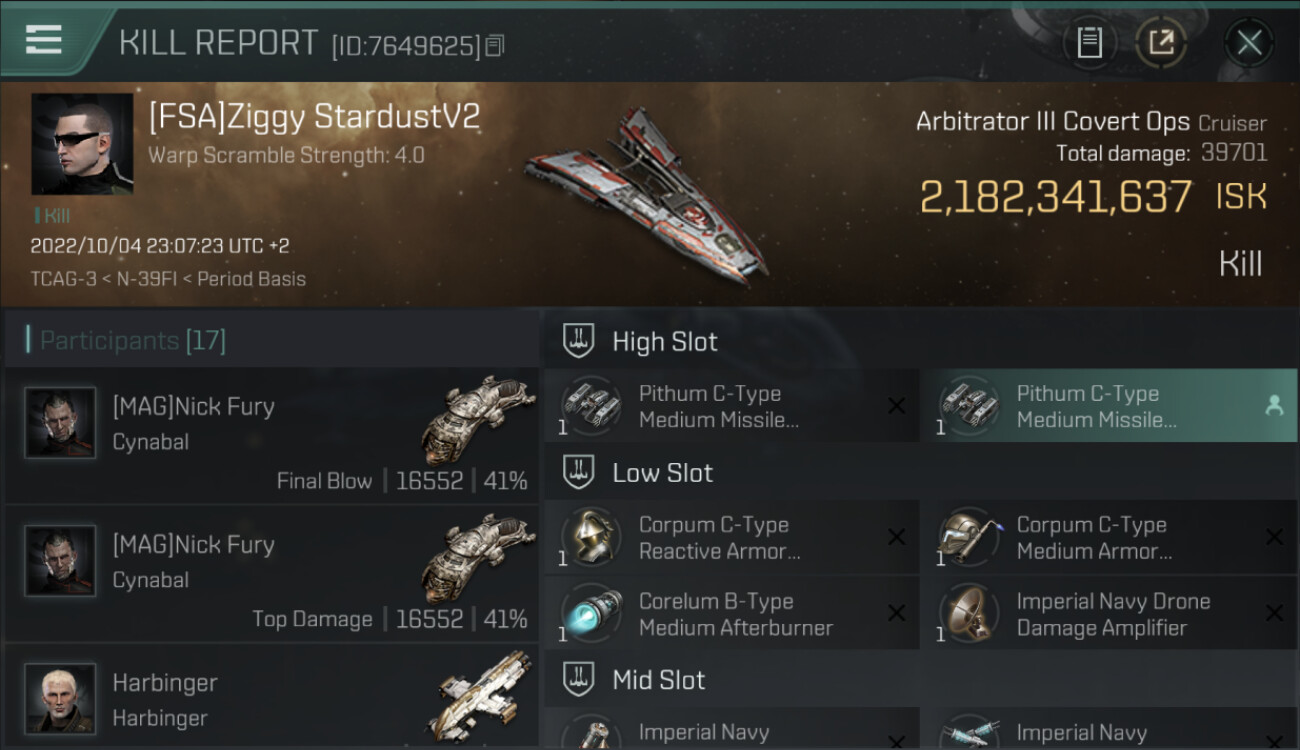The height and width of the screenshot is (750, 1300).
Task: Click Imperial Navy Drone Damage Amplifier icon
Action: coord(969,614)
